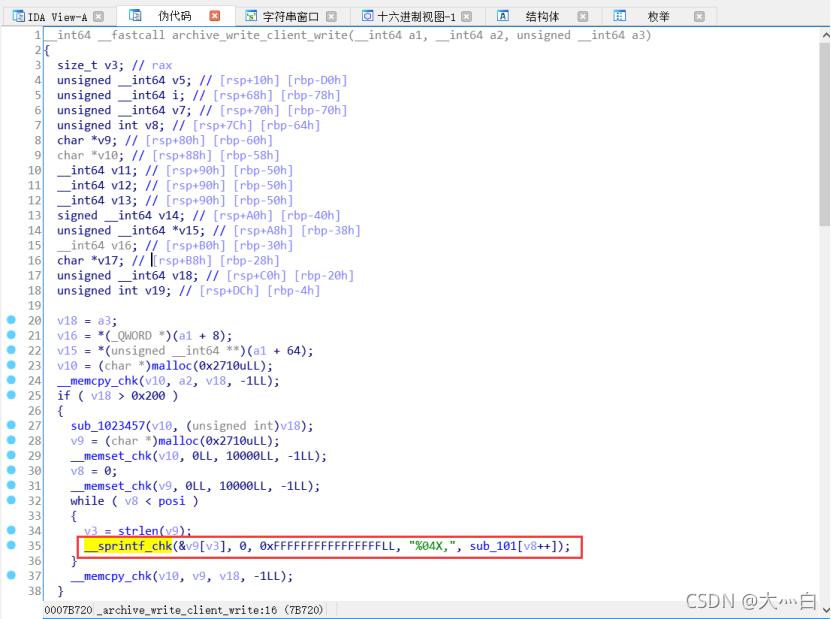Screen dimensions: 831x619
Task: Click the __memset_chk call on line 31
Action: 111,486
